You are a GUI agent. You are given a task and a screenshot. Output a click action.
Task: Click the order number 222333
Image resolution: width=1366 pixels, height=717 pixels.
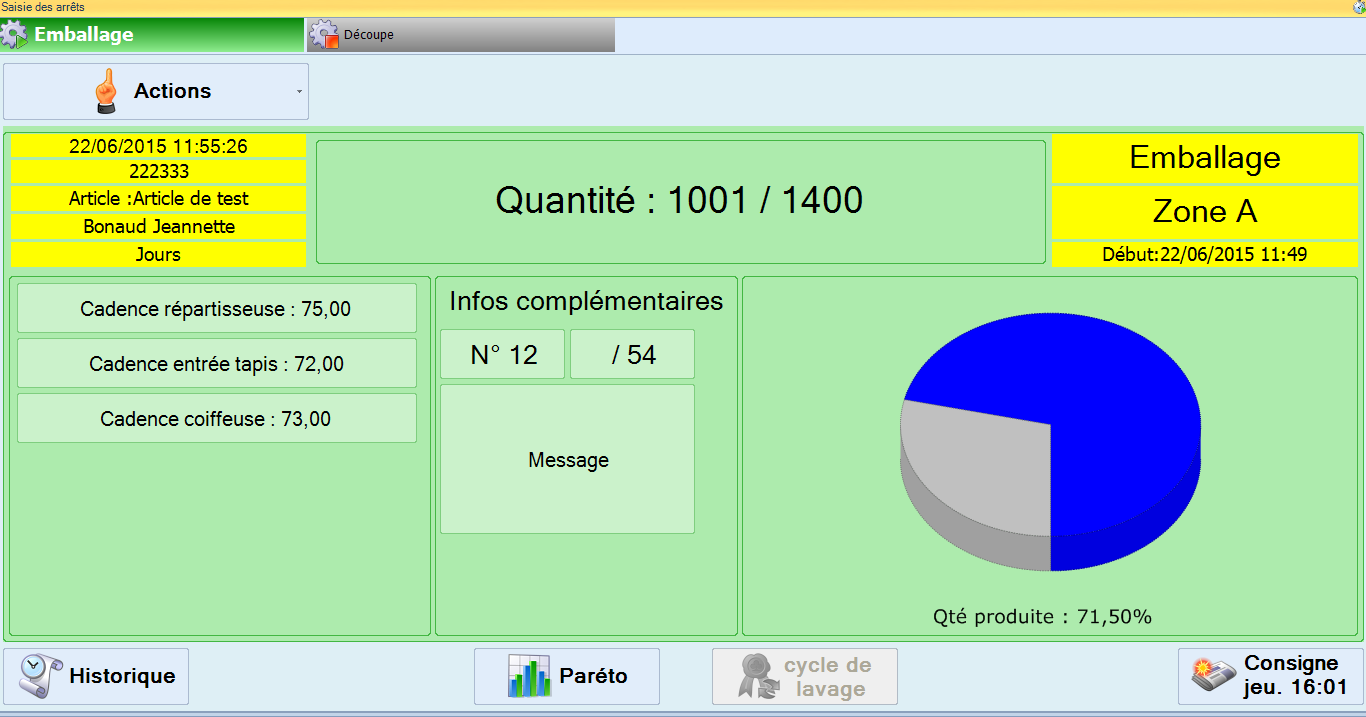point(159,172)
